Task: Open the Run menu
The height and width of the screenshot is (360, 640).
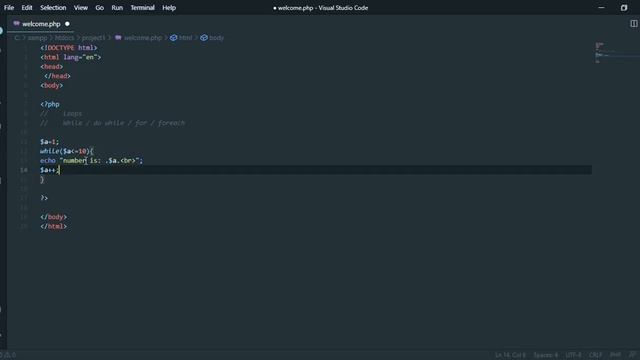Action: (117, 8)
